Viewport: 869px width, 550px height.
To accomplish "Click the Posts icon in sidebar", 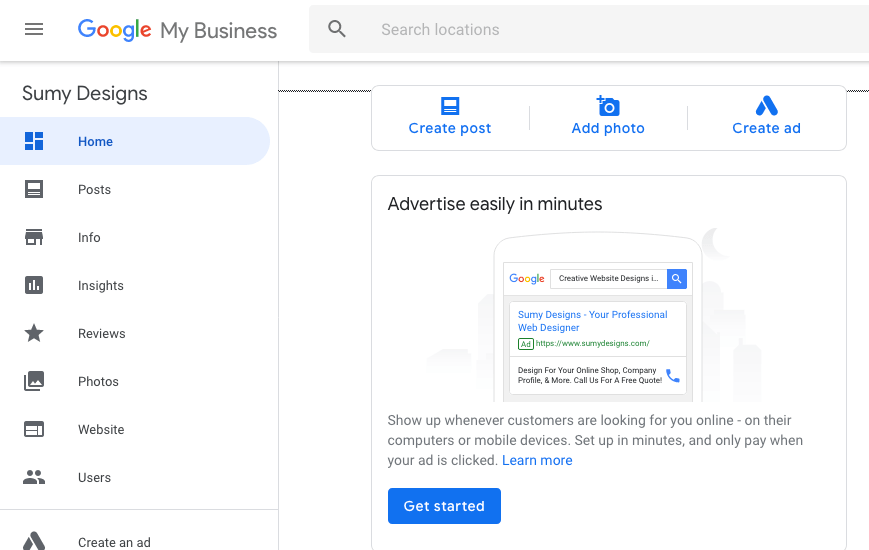I will (34, 189).
